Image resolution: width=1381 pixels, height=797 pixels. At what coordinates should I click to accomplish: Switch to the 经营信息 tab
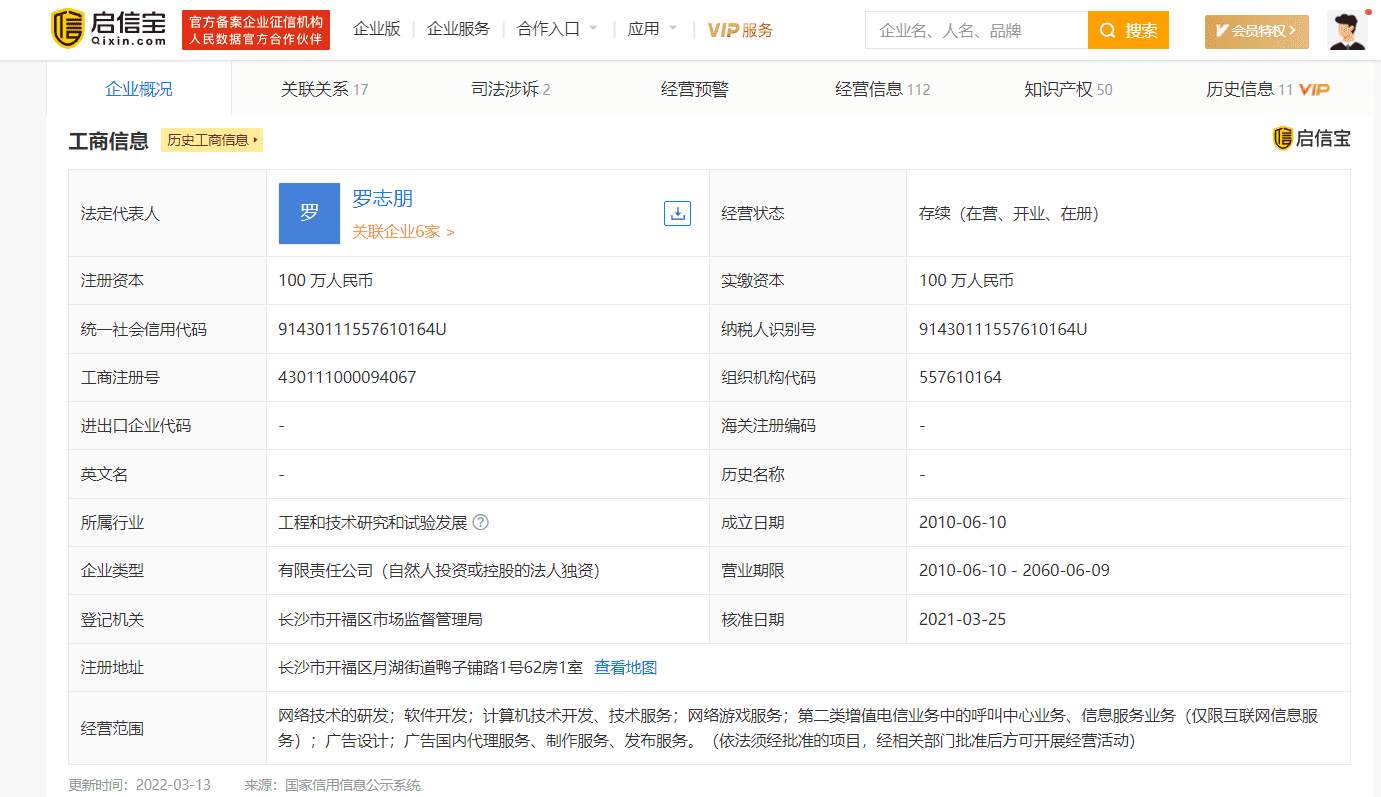click(883, 89)
